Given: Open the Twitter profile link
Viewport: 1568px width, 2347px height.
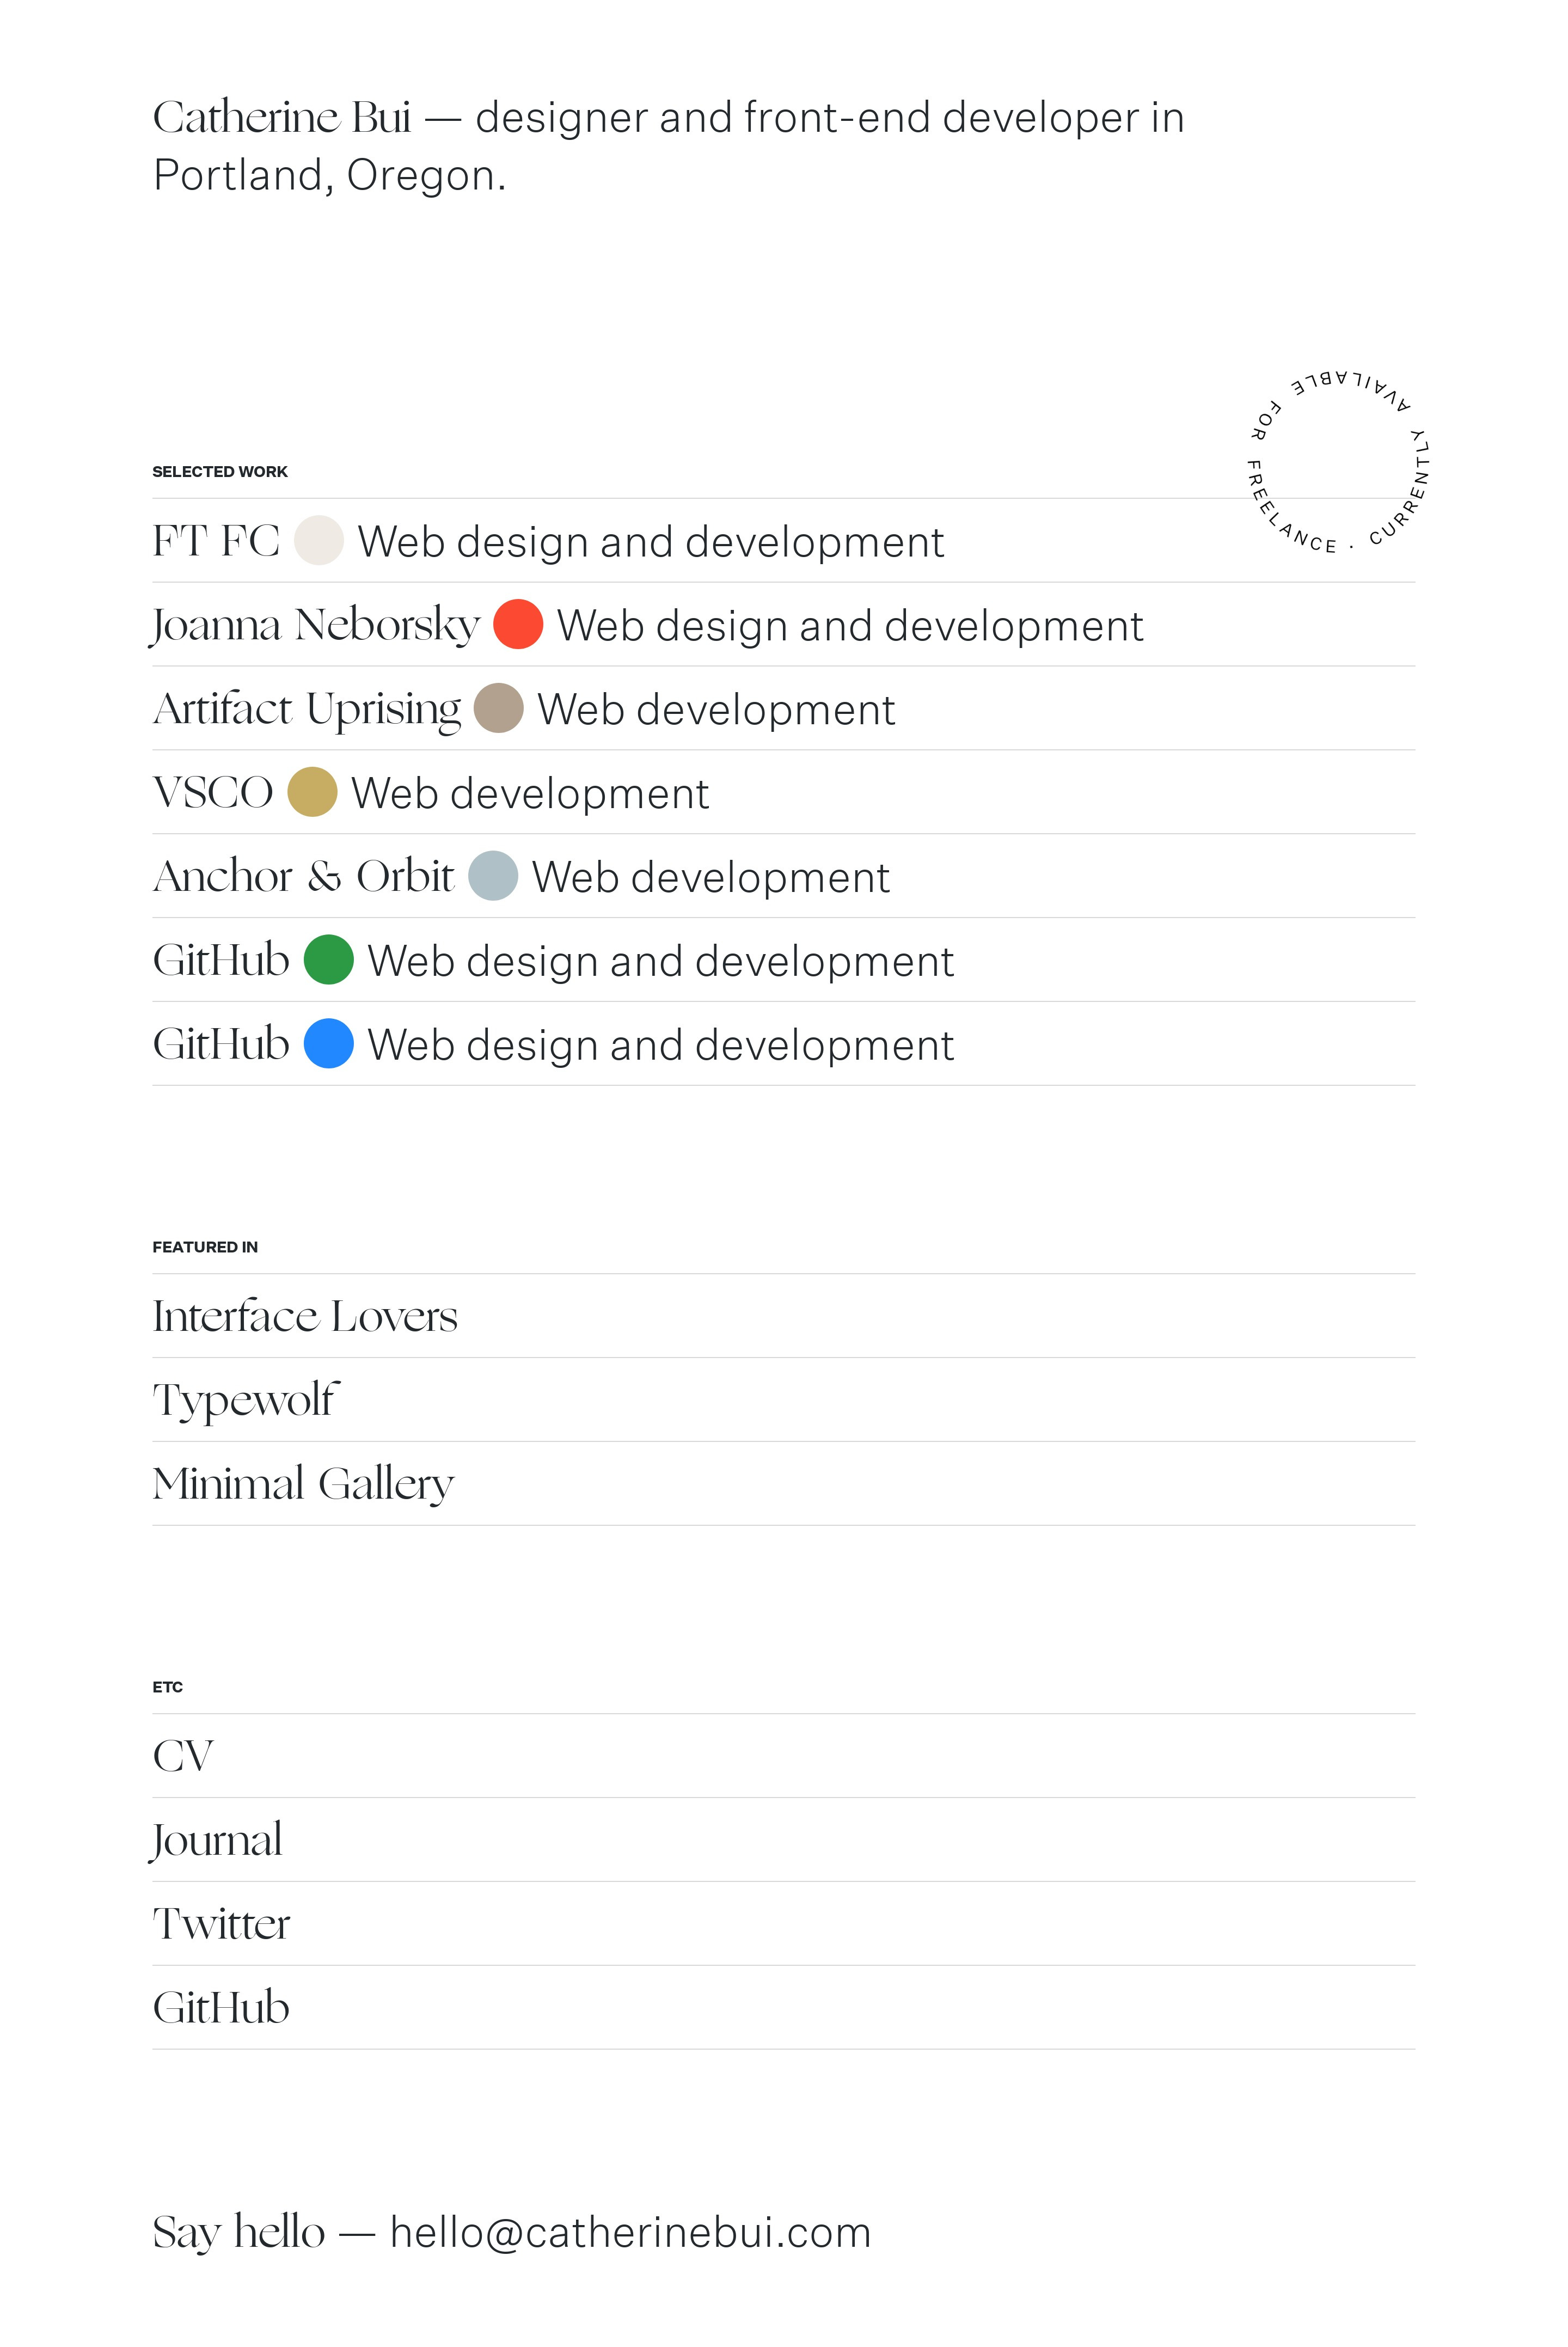Looking at the screenshot, I should tap(221, 1924).
